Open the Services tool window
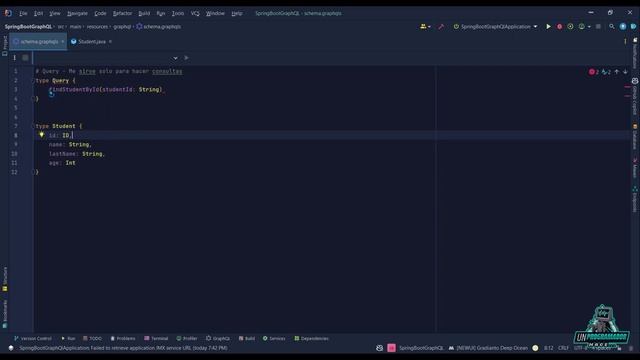This screenshot has height=360, width=640. tap(274, 338)
